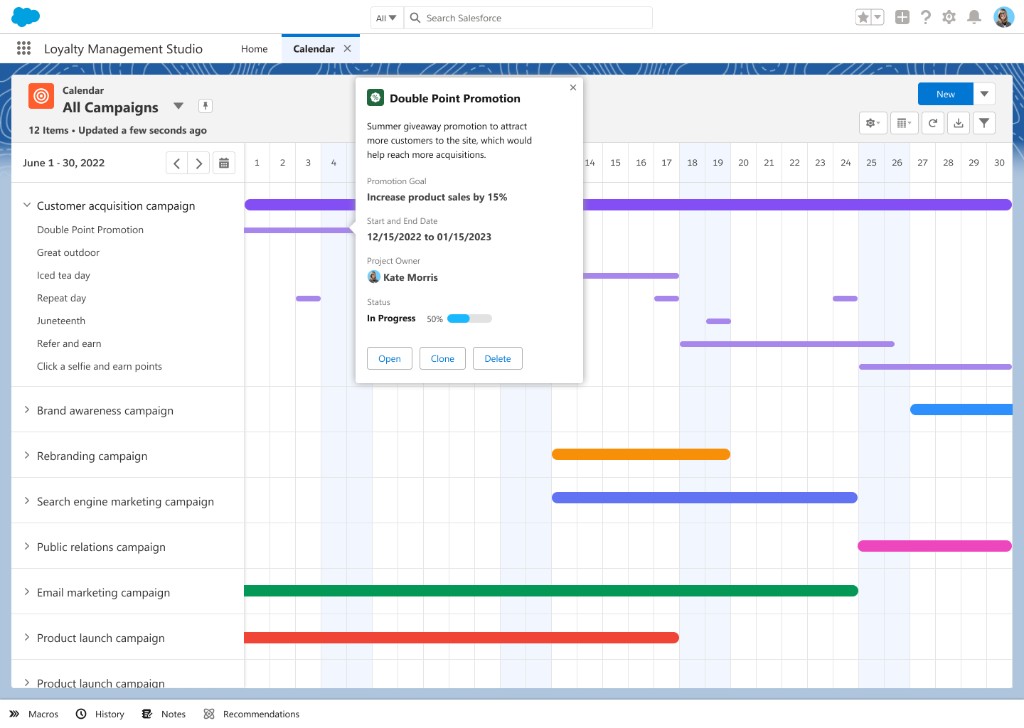Pin the All Campaigns list view
This screenshot has height=728, width=1024.
click(205, 106)
